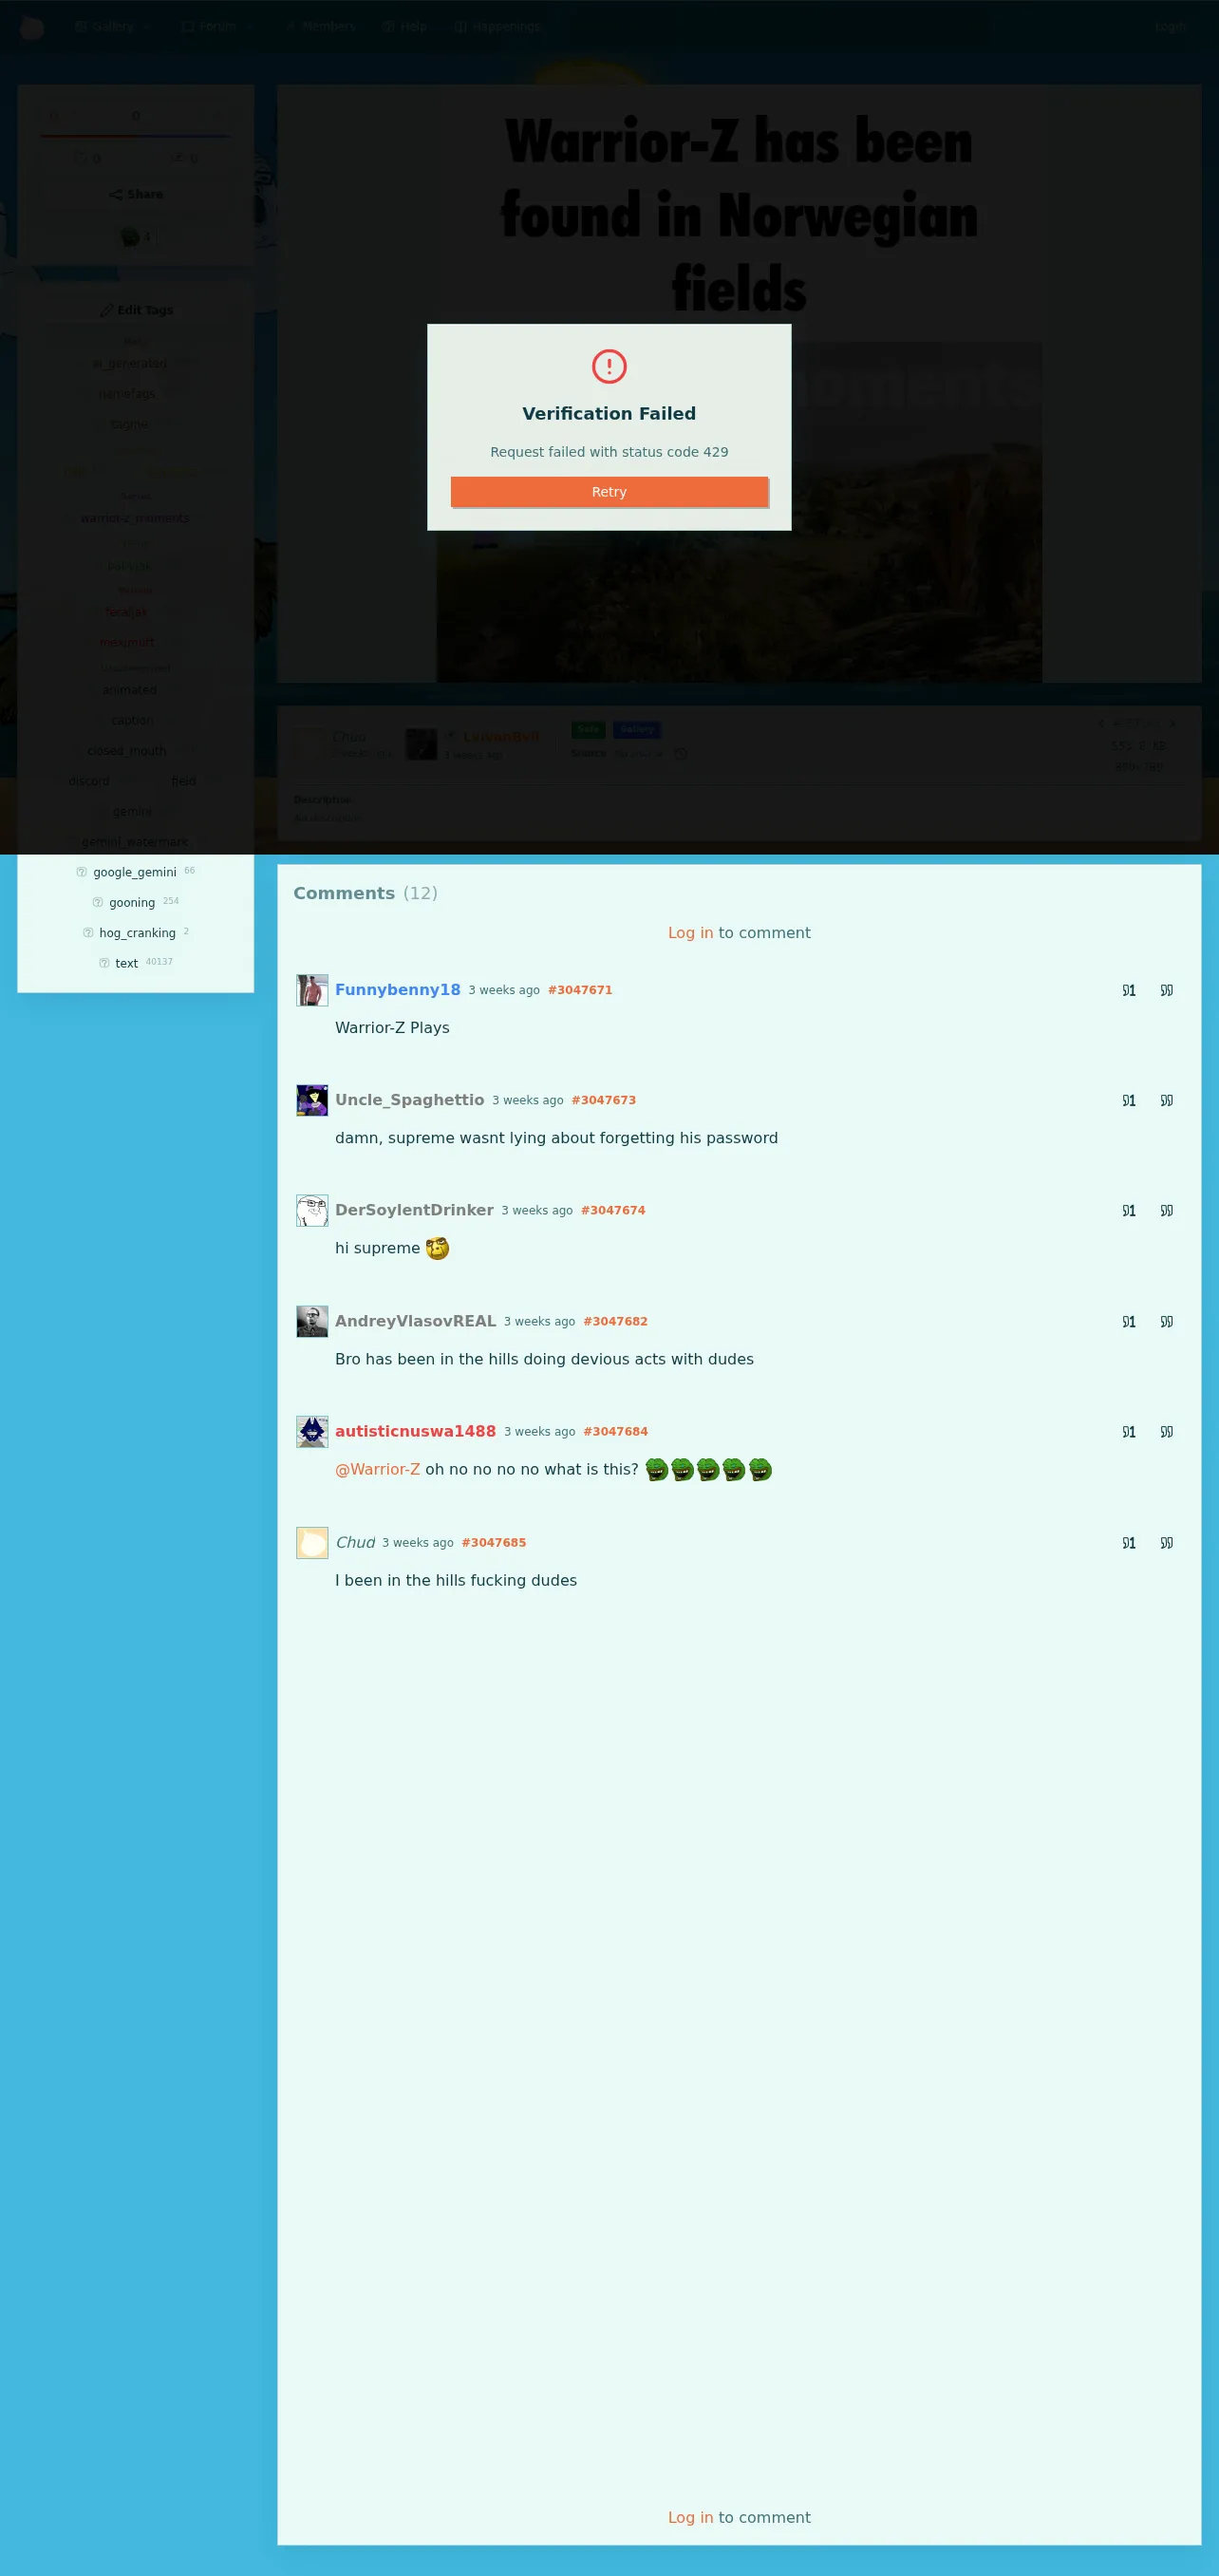Visit Funnybenny18's profile by username

(398, 989)
